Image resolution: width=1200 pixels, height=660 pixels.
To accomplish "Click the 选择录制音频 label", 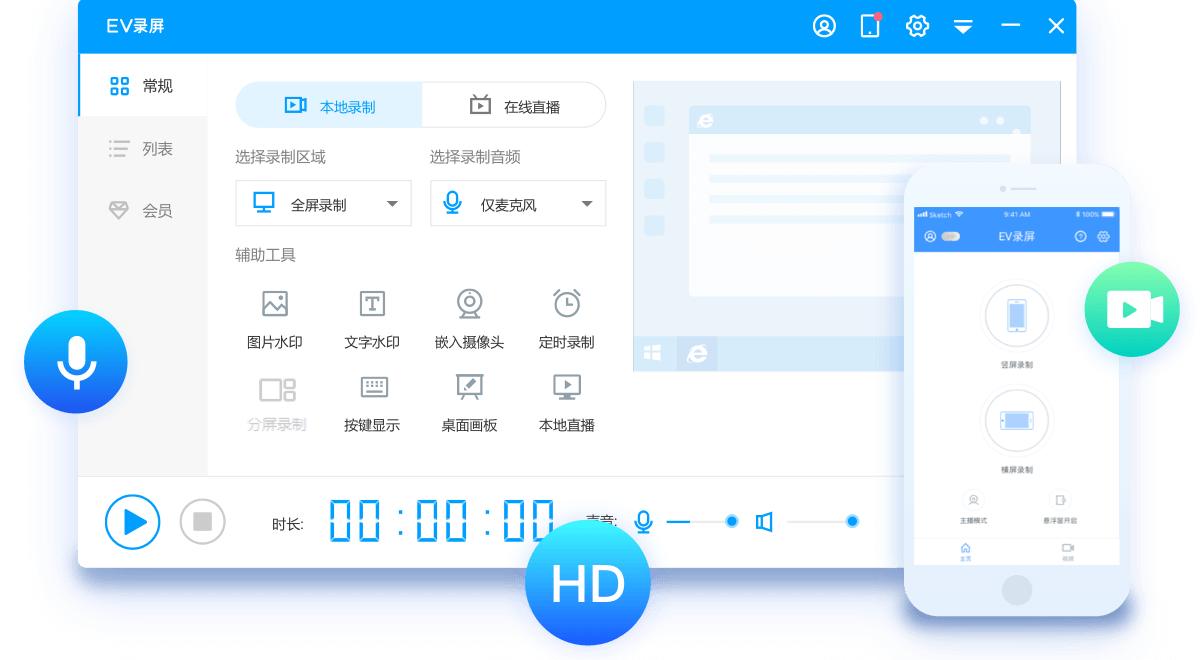I will coord(475,157).
